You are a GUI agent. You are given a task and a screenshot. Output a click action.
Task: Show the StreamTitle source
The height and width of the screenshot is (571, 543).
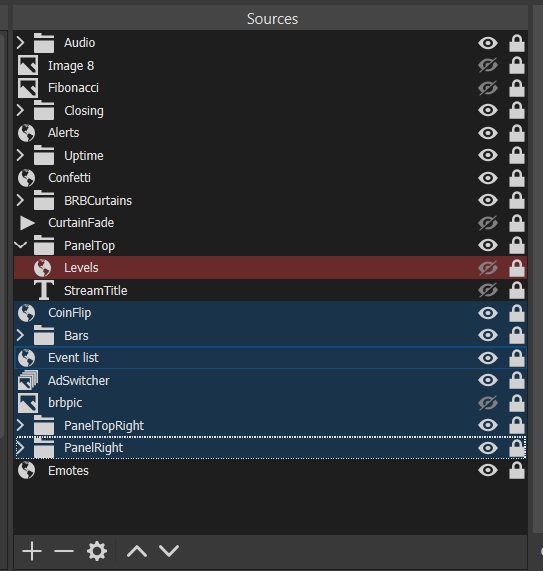click(x=488, y=290)
